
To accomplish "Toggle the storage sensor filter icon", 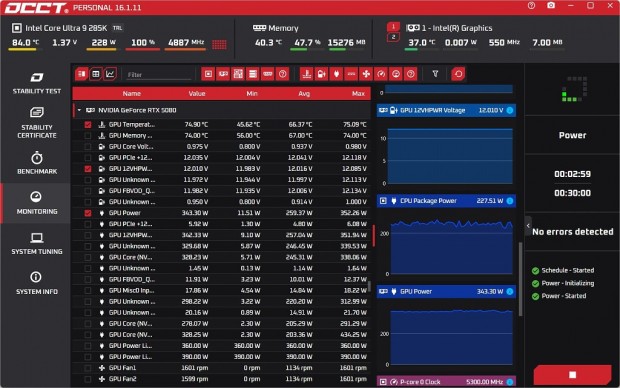I will (x=253, y=74).
